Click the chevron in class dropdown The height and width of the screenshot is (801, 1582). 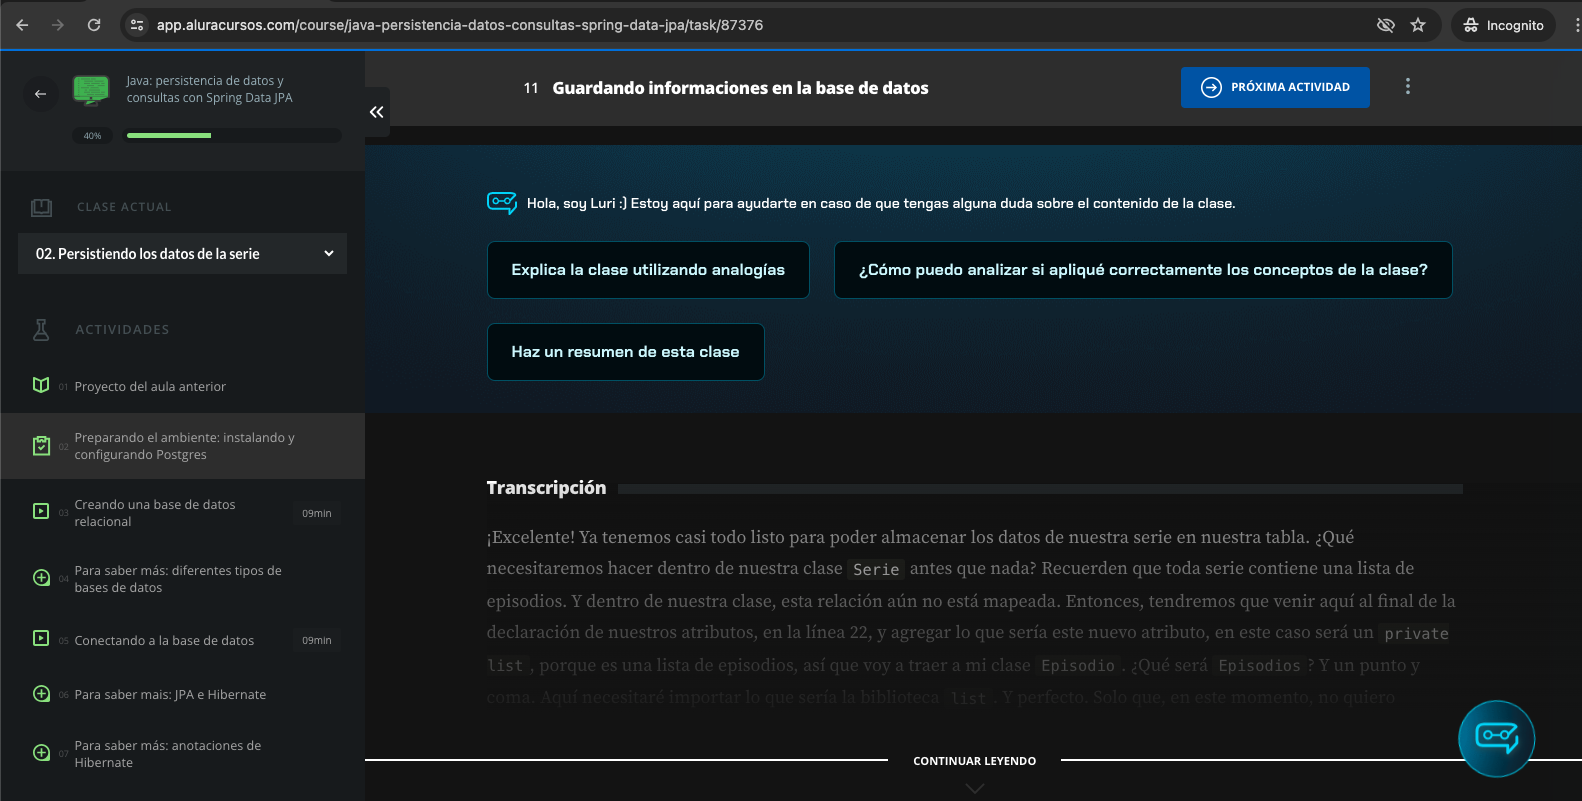coord(329,254)
